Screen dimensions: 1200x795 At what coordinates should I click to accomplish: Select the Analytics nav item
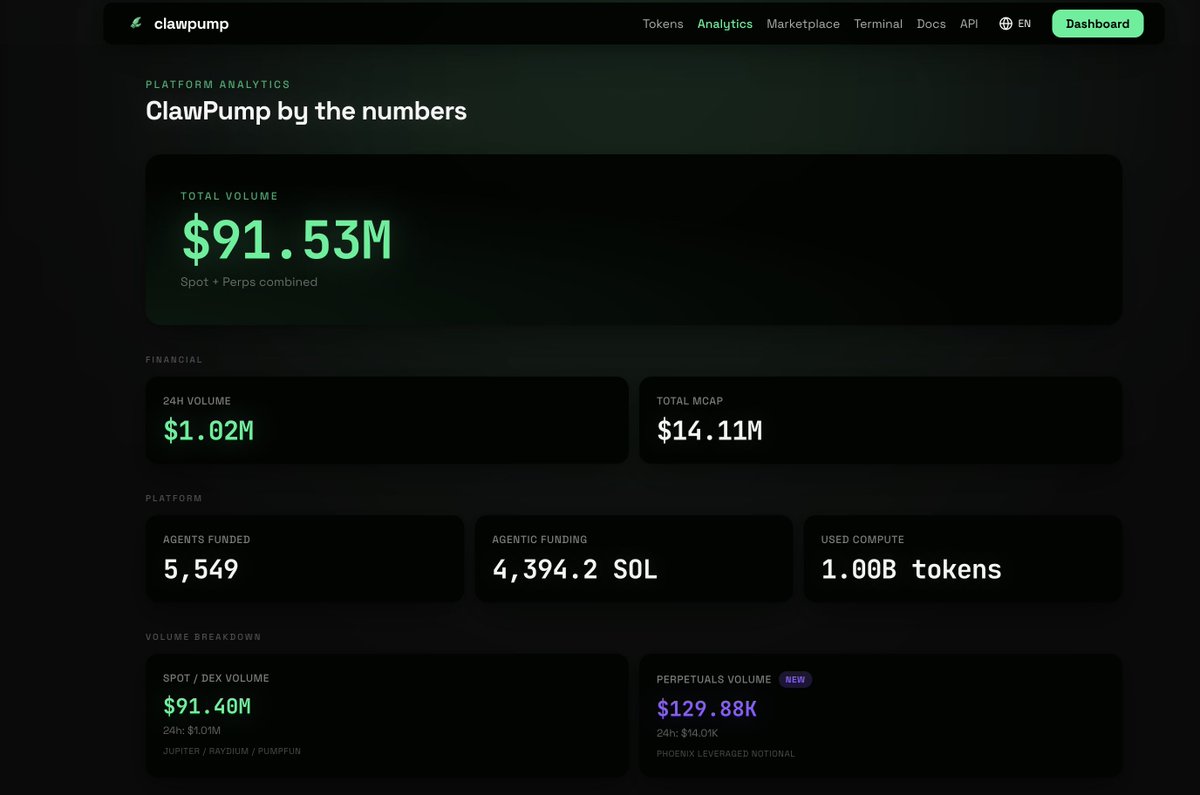(725, 24)
